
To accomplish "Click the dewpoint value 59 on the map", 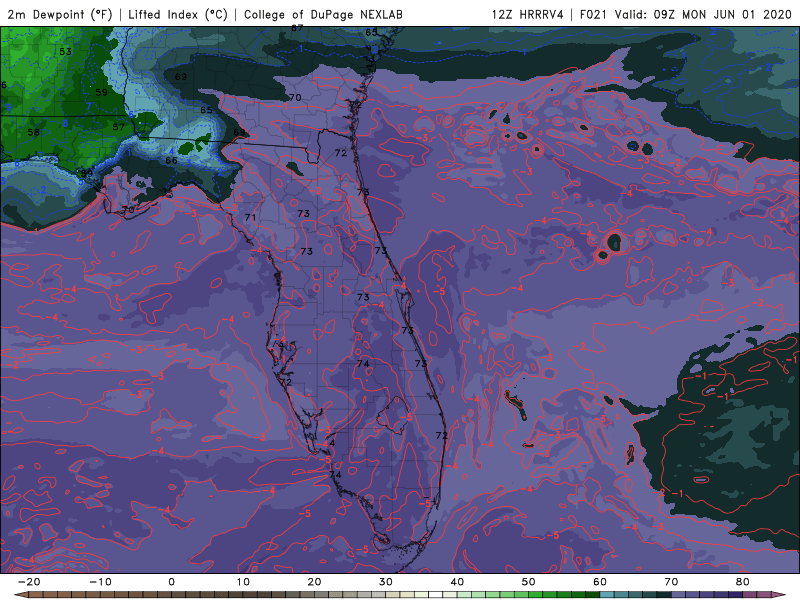I will coord(102,92).
